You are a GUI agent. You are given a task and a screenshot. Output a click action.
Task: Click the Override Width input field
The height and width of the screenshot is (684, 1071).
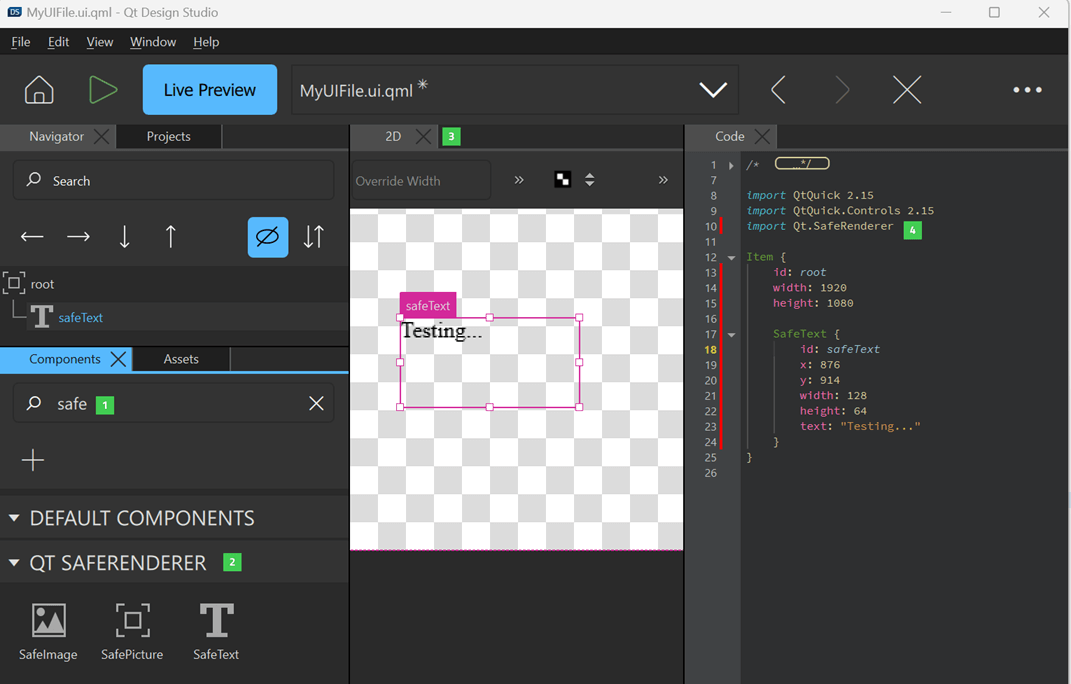pyautogui.click(x=420, y=181)
